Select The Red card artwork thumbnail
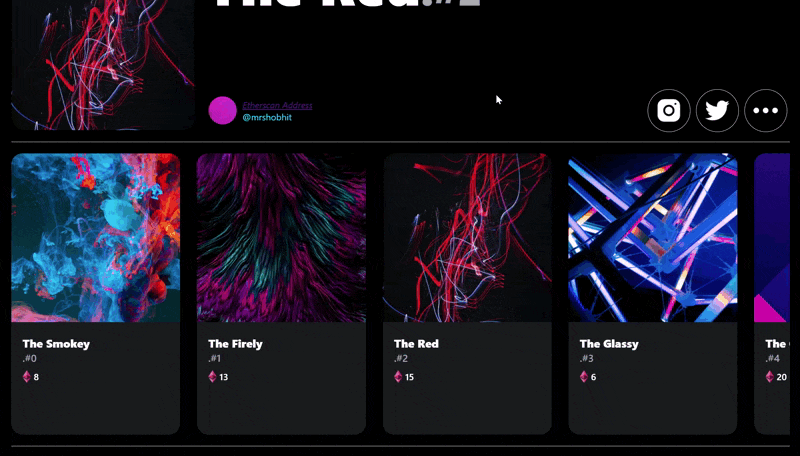Screen dimensions: 800x456 pyautogui.click(x=467, y=238)
